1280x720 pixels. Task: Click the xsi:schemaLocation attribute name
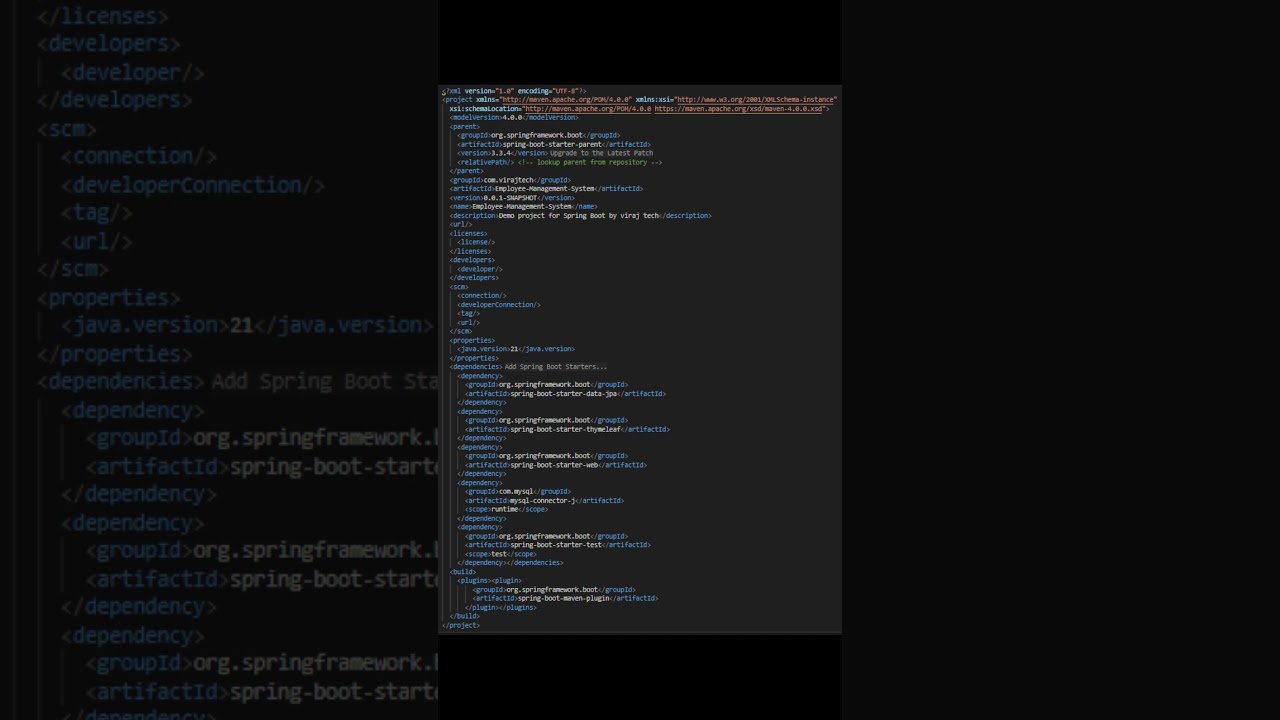tap(484, 109)
